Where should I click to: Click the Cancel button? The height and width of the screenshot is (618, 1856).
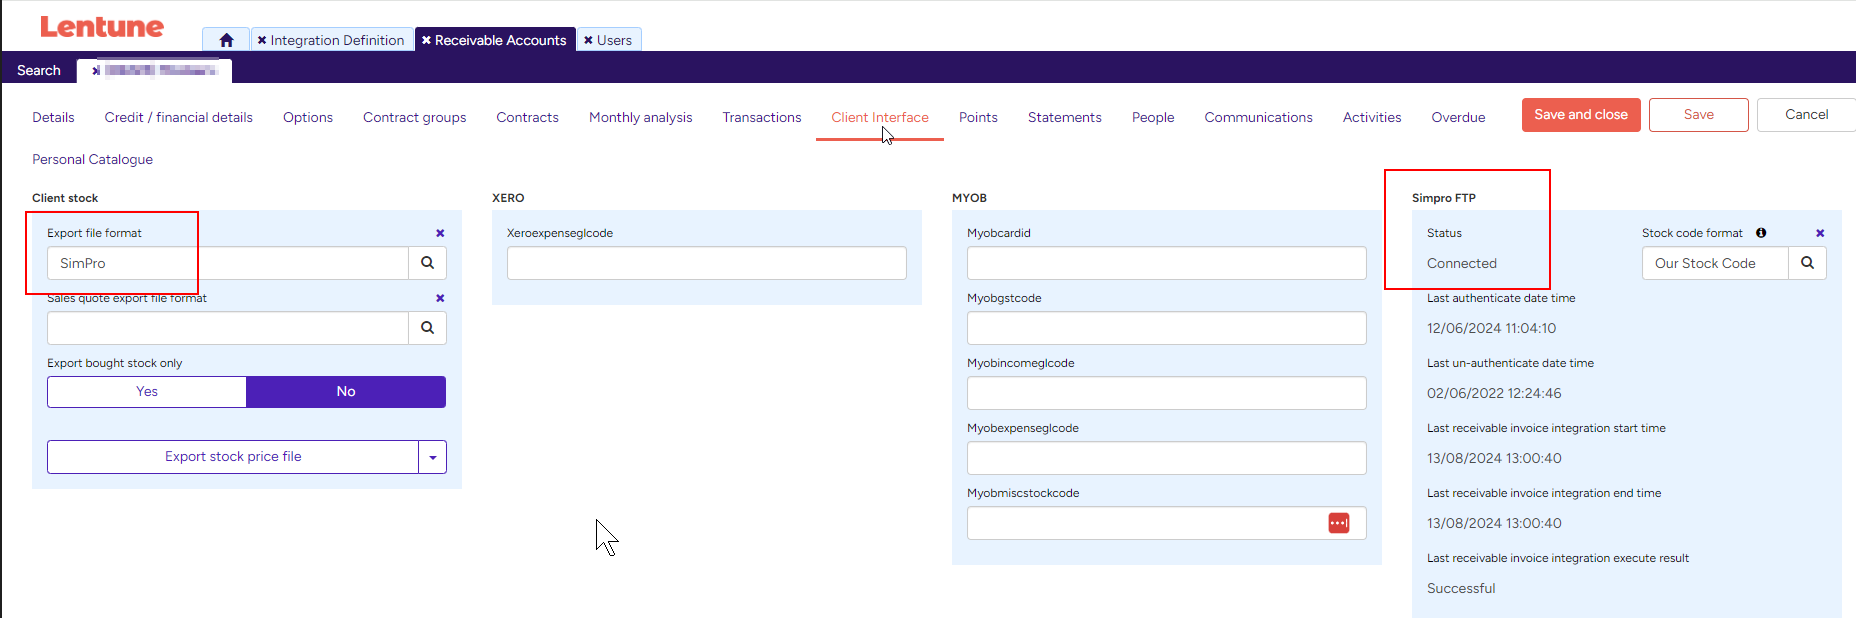pyautogui.click(x=1807, y=115)
